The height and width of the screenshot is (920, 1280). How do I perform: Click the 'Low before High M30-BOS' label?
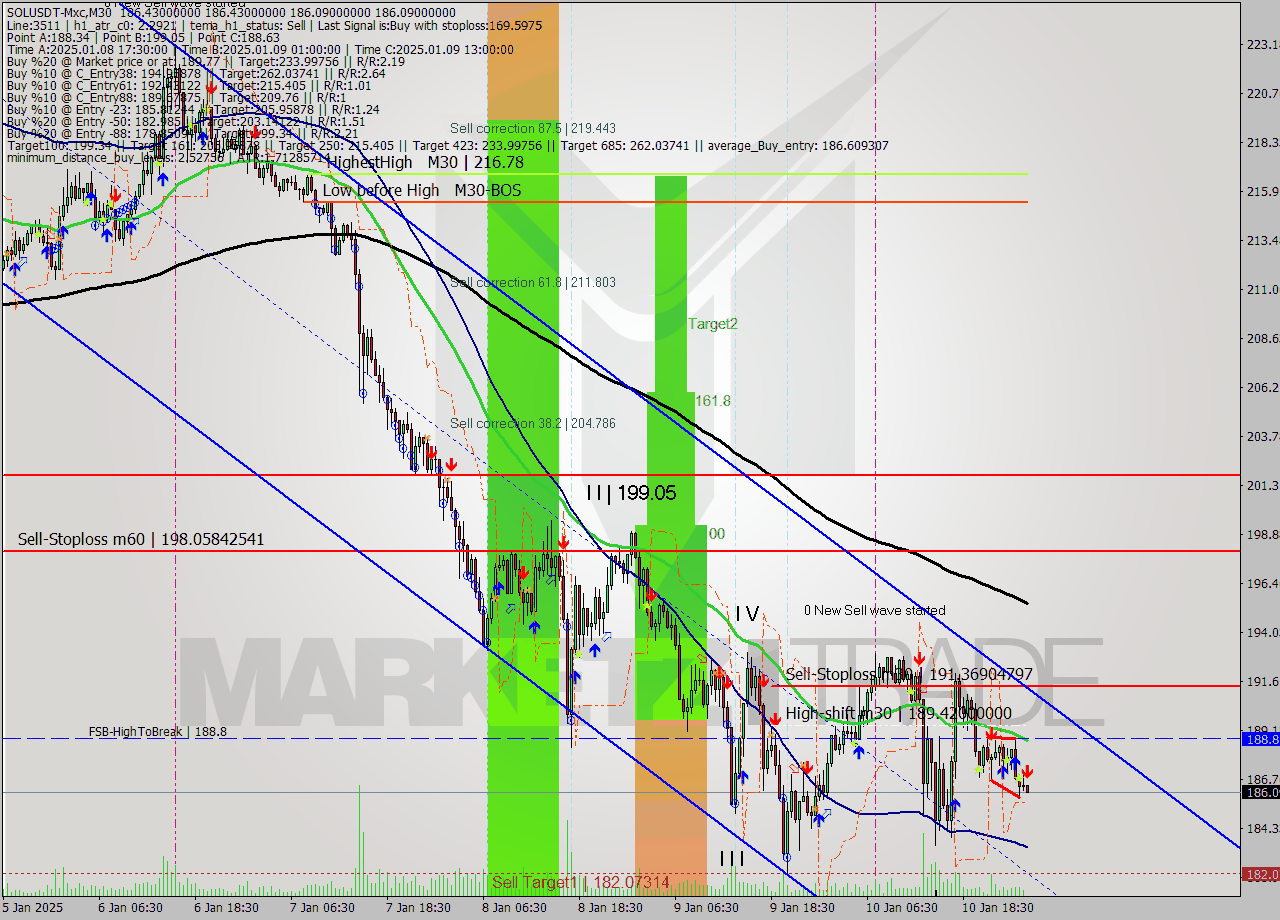click(422, 190)
